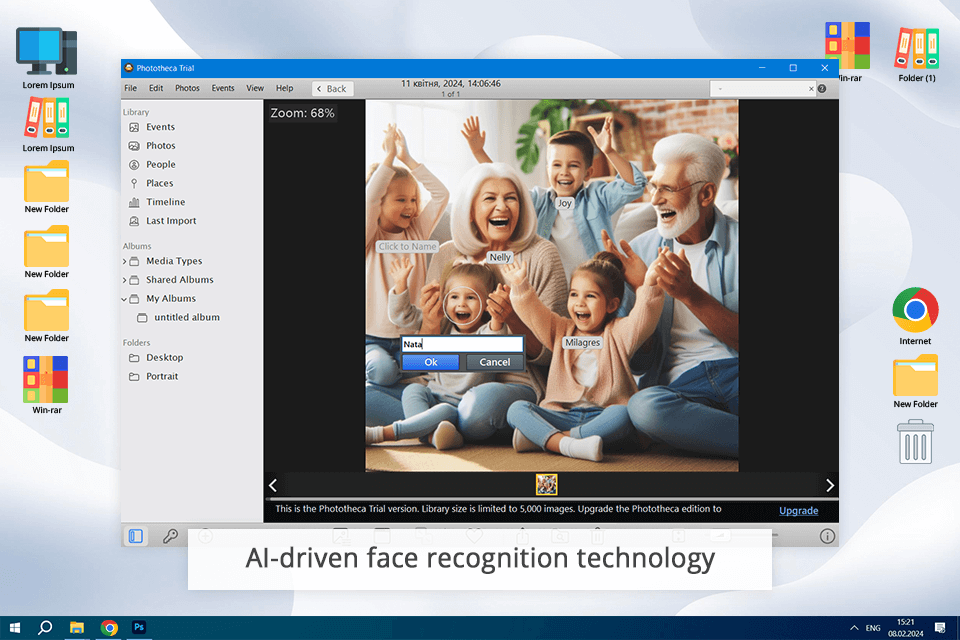Open the View menu

click(x=255, y=88)
